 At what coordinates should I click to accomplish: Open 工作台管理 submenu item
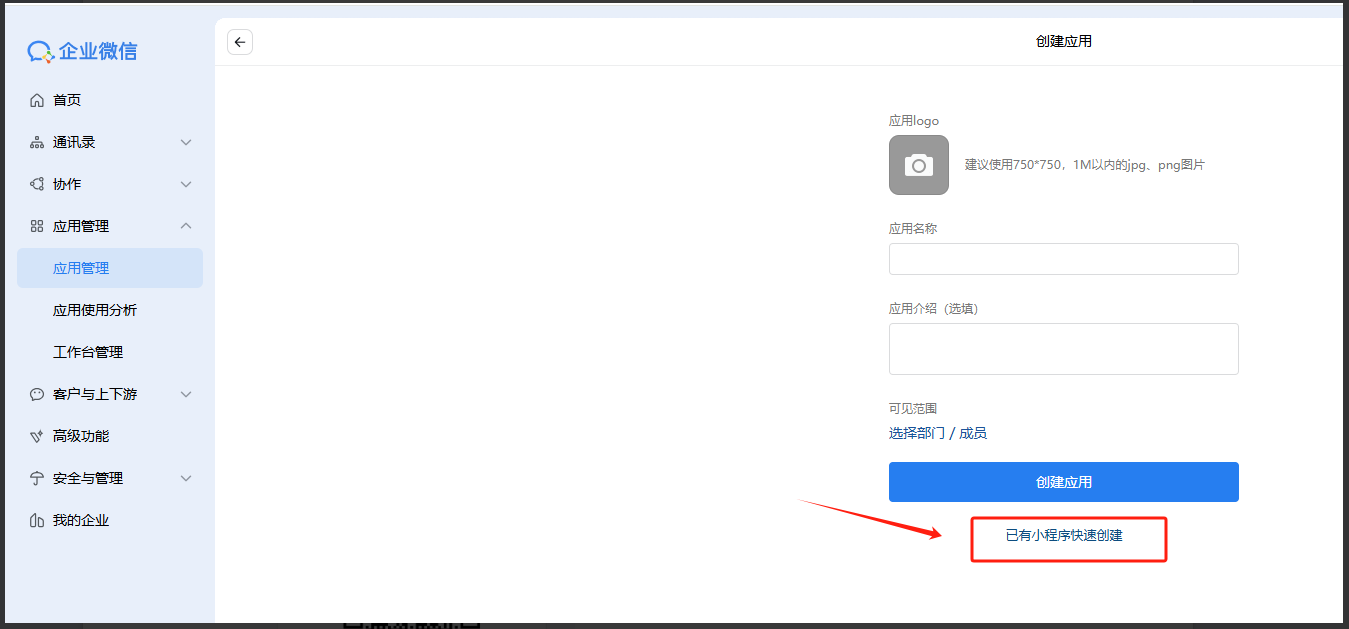(88, 352)
